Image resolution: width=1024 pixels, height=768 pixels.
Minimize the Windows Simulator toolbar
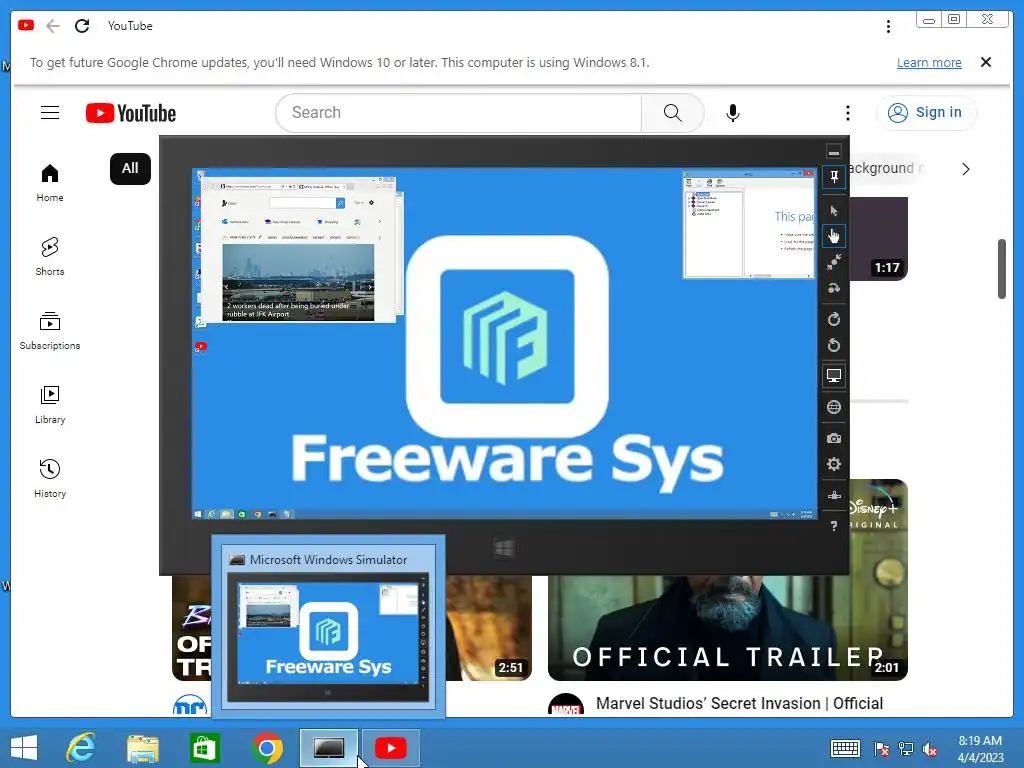pyautogui.click(x=834, y=152)
